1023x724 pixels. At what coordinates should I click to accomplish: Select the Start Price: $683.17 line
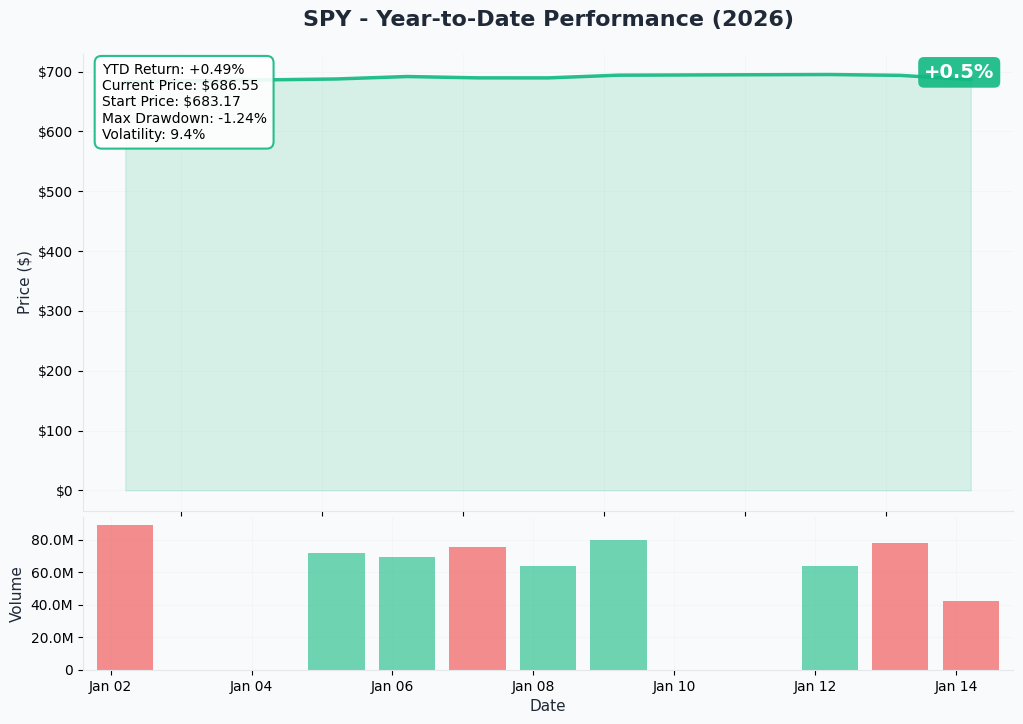171,101
